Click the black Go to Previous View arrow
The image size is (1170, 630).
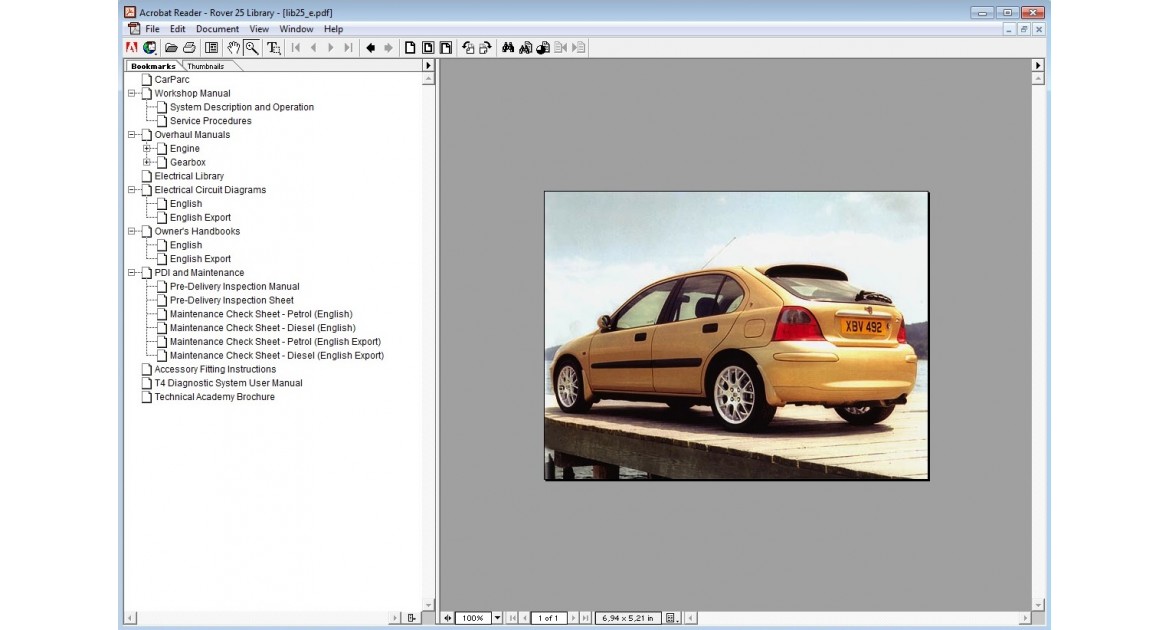click(370, 48)
